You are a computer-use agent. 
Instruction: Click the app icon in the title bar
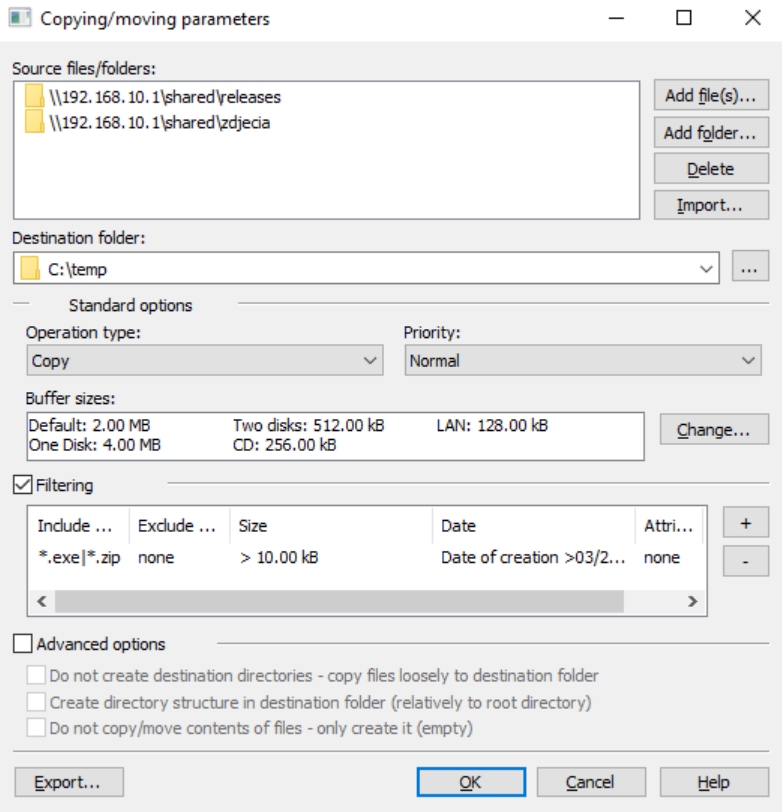(20, 18)
